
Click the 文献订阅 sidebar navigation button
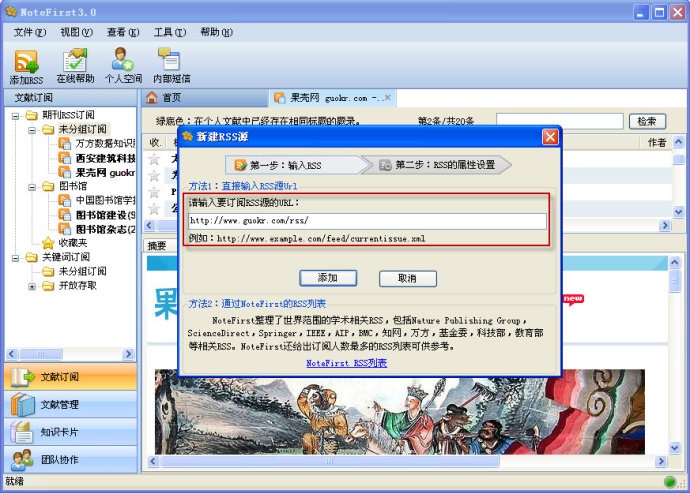pos(70,377)
